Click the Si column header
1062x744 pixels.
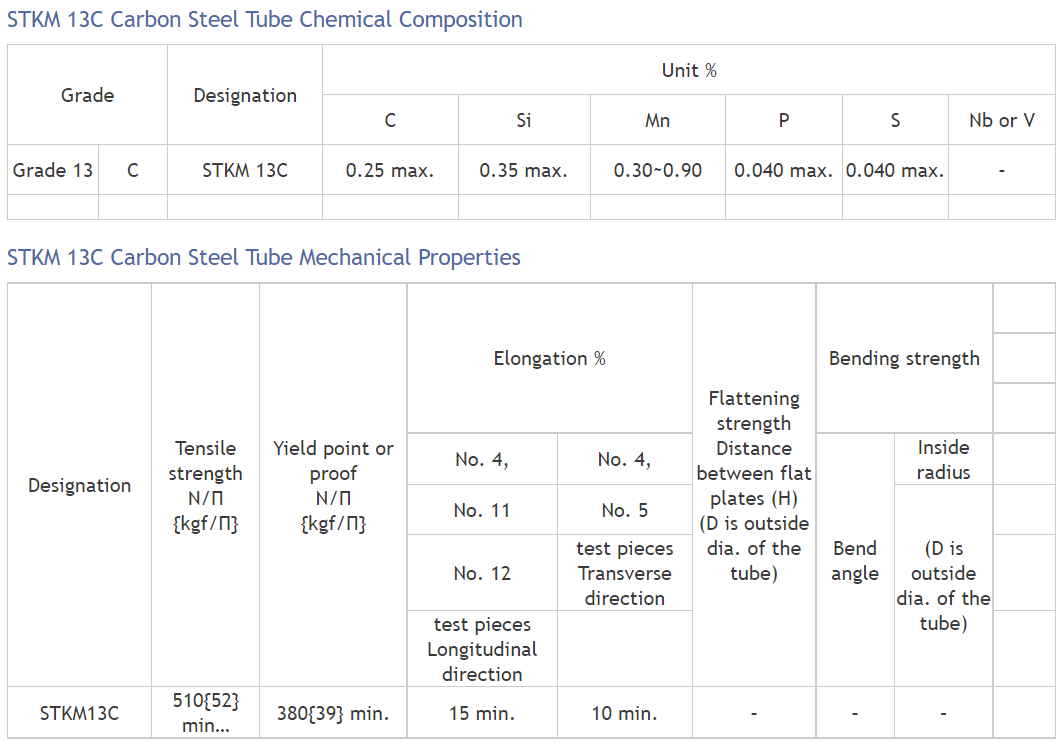tap(524, 120)
